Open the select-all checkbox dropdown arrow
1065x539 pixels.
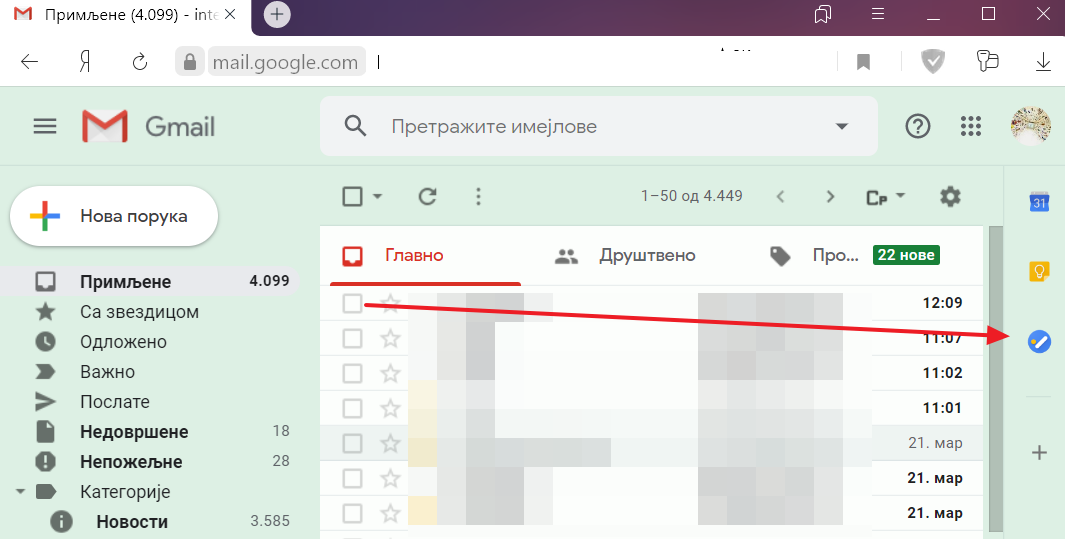pyautogui.click(x=378, y=197)
